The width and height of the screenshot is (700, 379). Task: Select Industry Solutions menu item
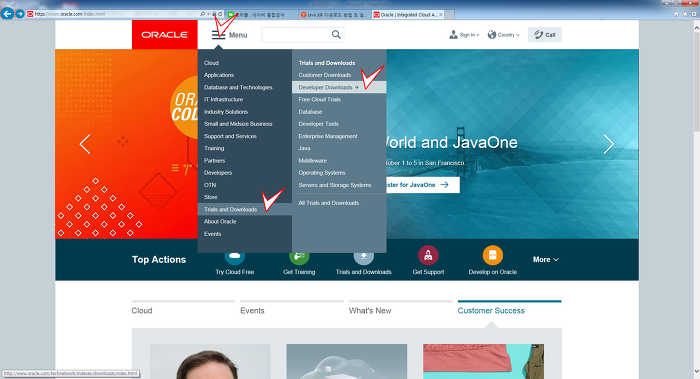tap(226, 112)
